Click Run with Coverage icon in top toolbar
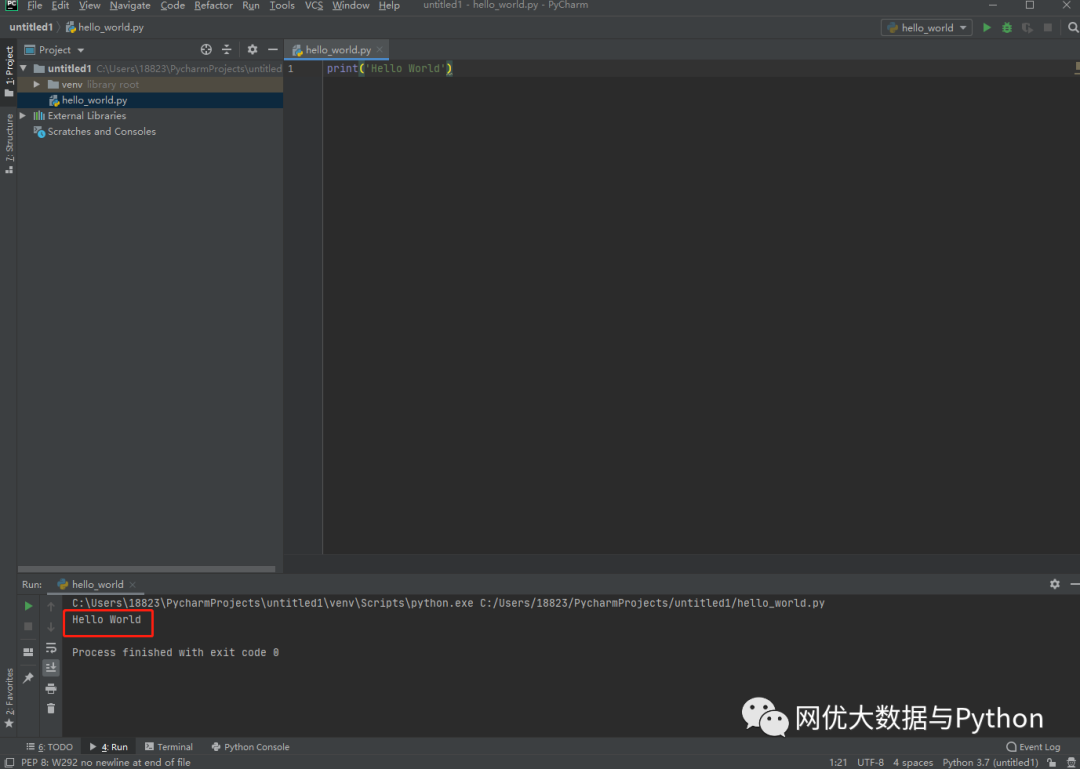Viewport: 1080px width, 769px height. [1027, 28]
